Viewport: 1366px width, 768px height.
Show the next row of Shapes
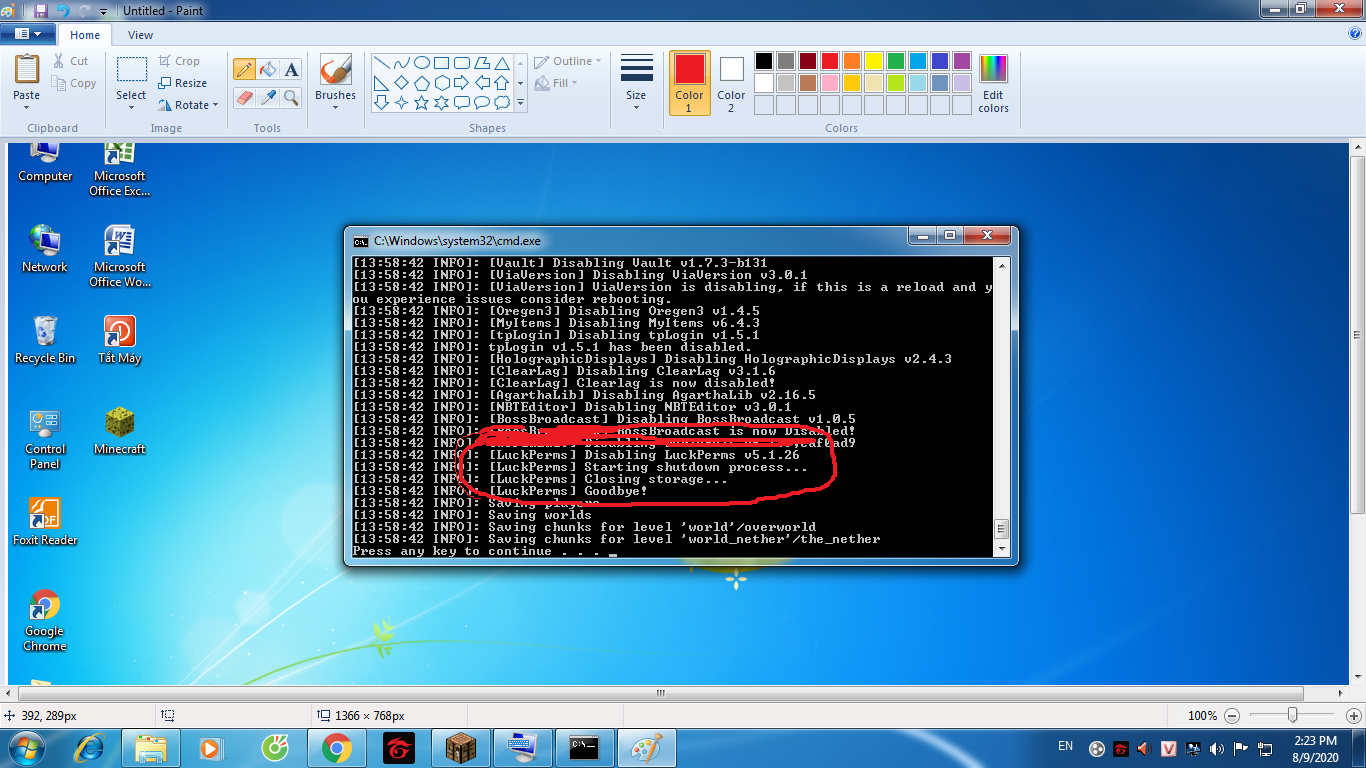click(x=520, y=82)
